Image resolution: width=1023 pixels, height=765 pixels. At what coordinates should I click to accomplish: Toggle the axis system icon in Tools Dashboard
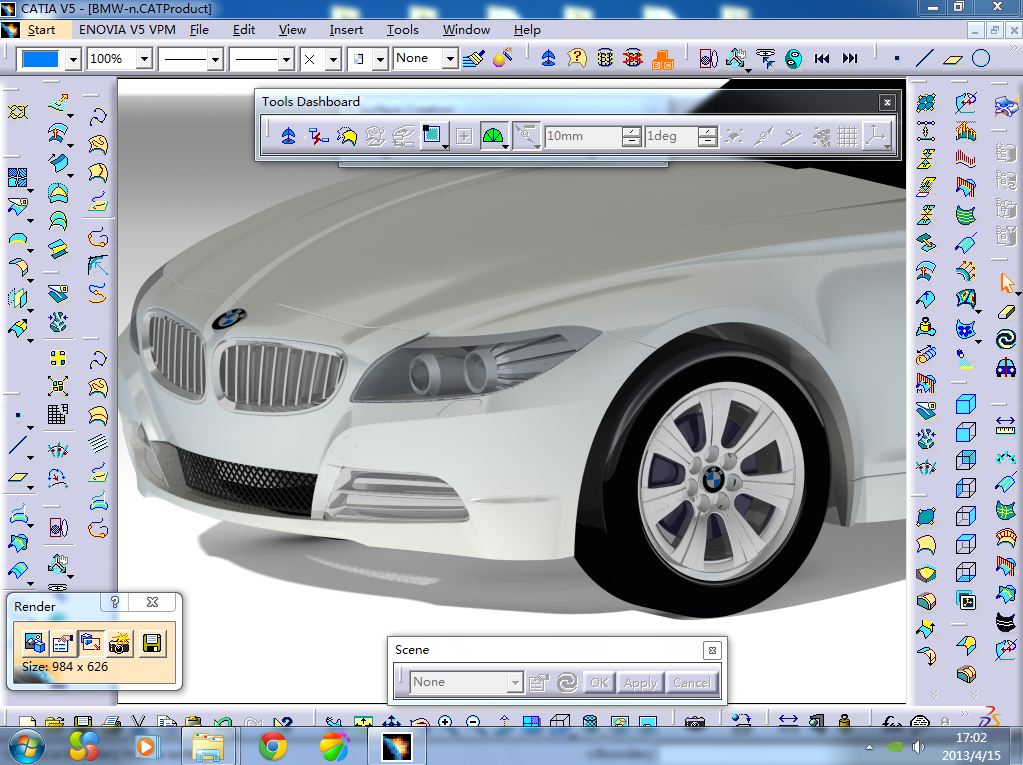point(876,136)
